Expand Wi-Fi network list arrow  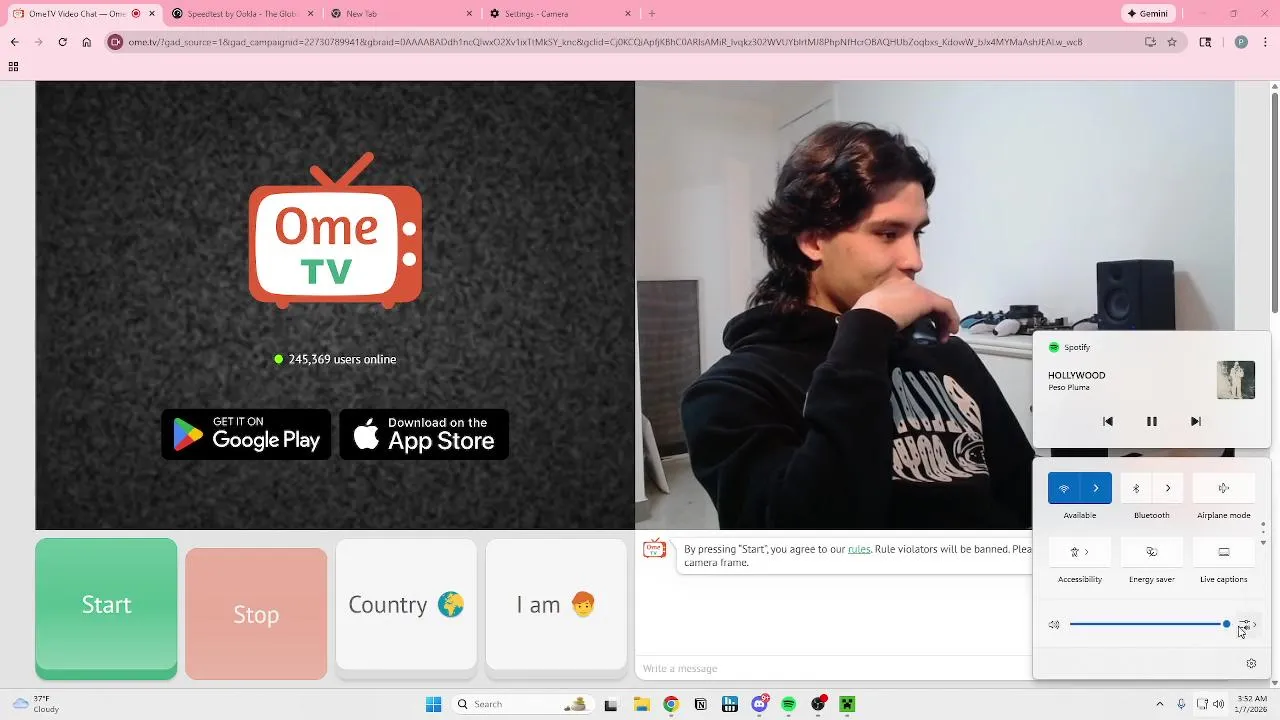click(x=1096, y=488)
